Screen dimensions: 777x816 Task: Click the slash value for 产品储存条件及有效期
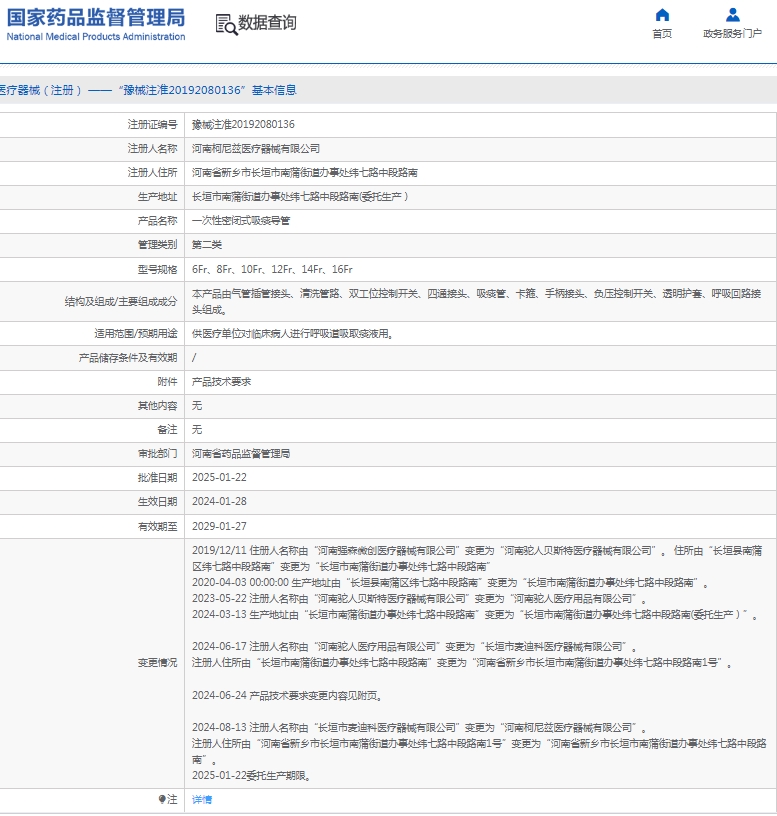(x=194, y=358)
